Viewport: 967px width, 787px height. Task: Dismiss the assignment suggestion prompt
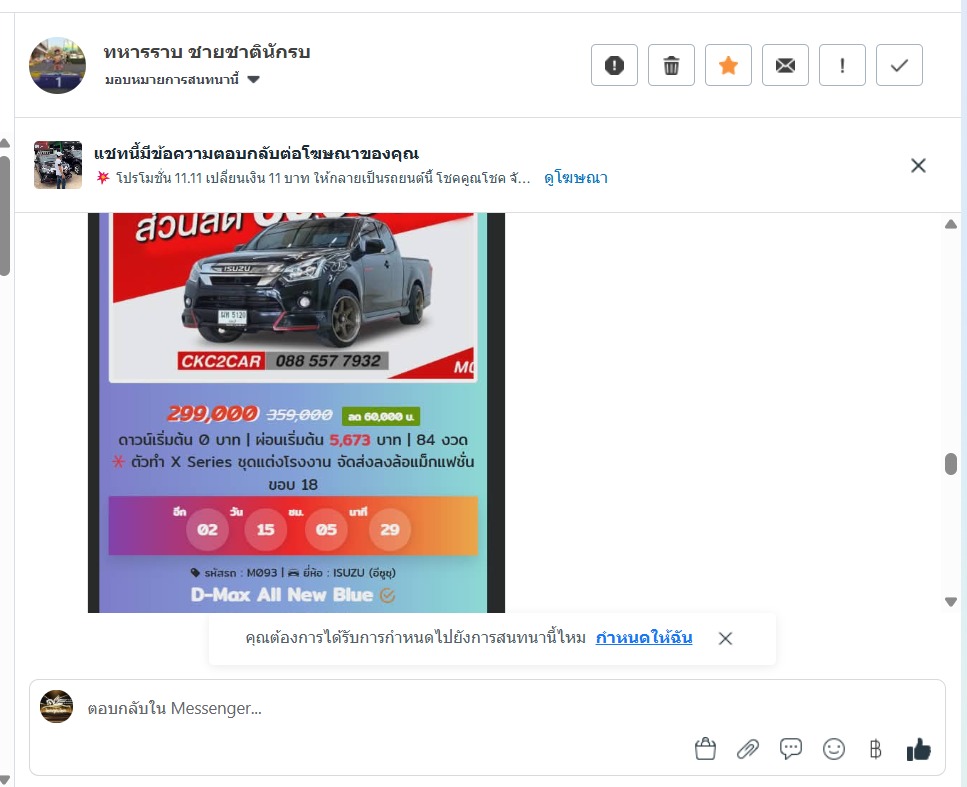point(725,638)
